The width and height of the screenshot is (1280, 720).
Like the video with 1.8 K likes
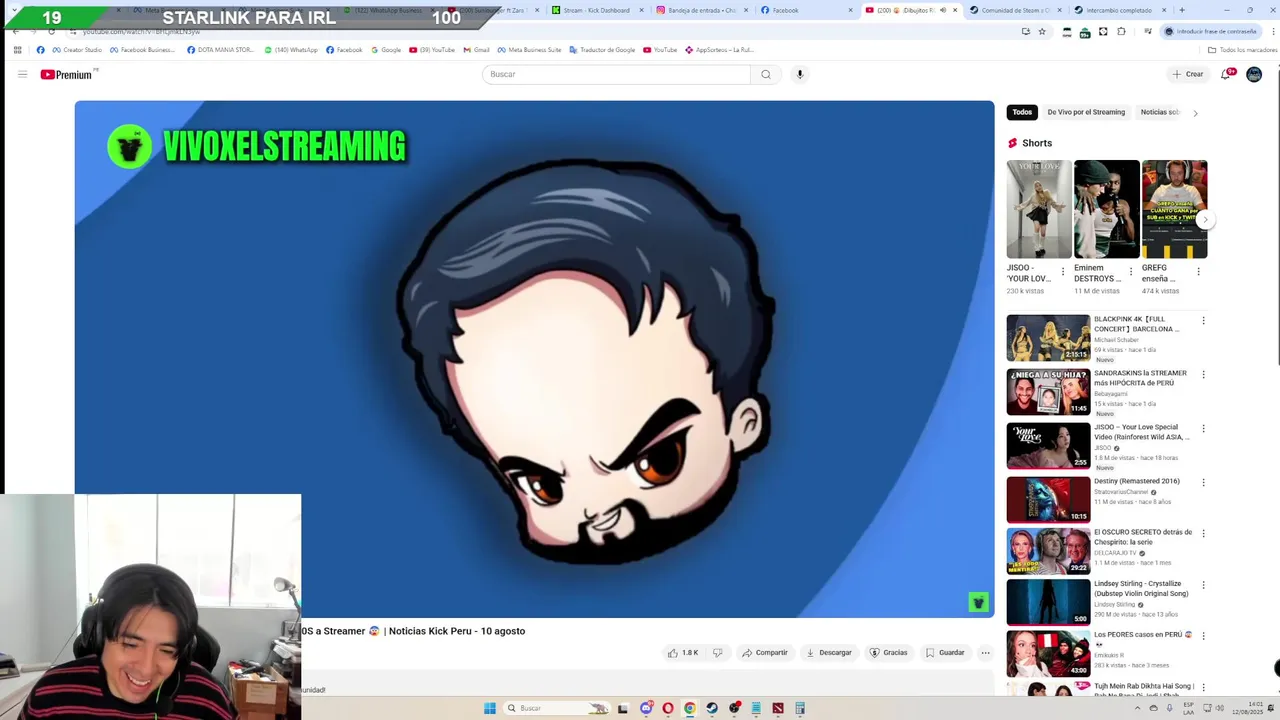point(683,653)
